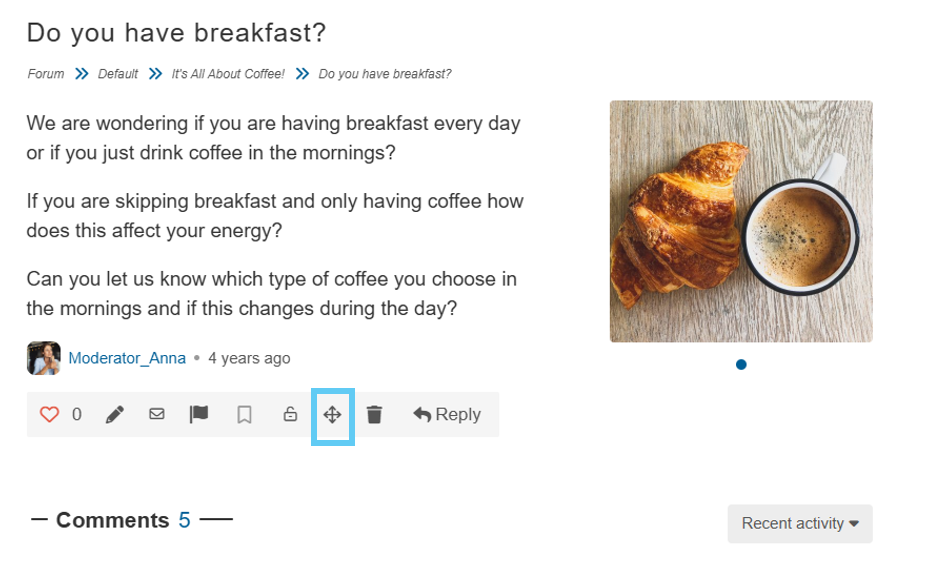Reply to the breakfast post

click(447, 415)
